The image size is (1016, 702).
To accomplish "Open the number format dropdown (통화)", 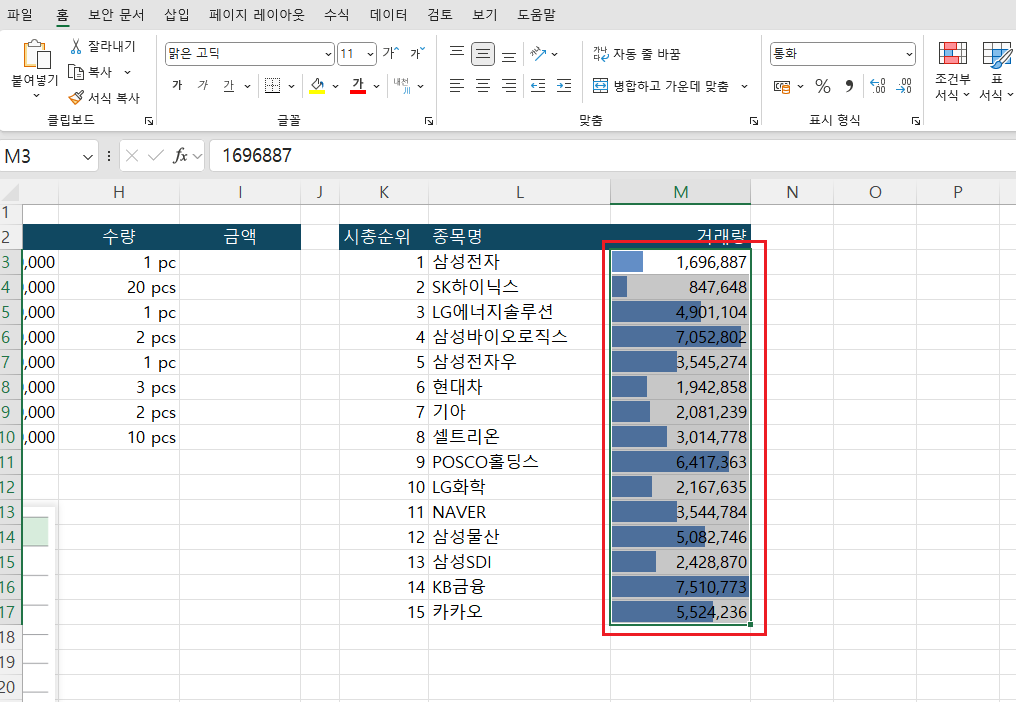I will click(x=909, y=54).
